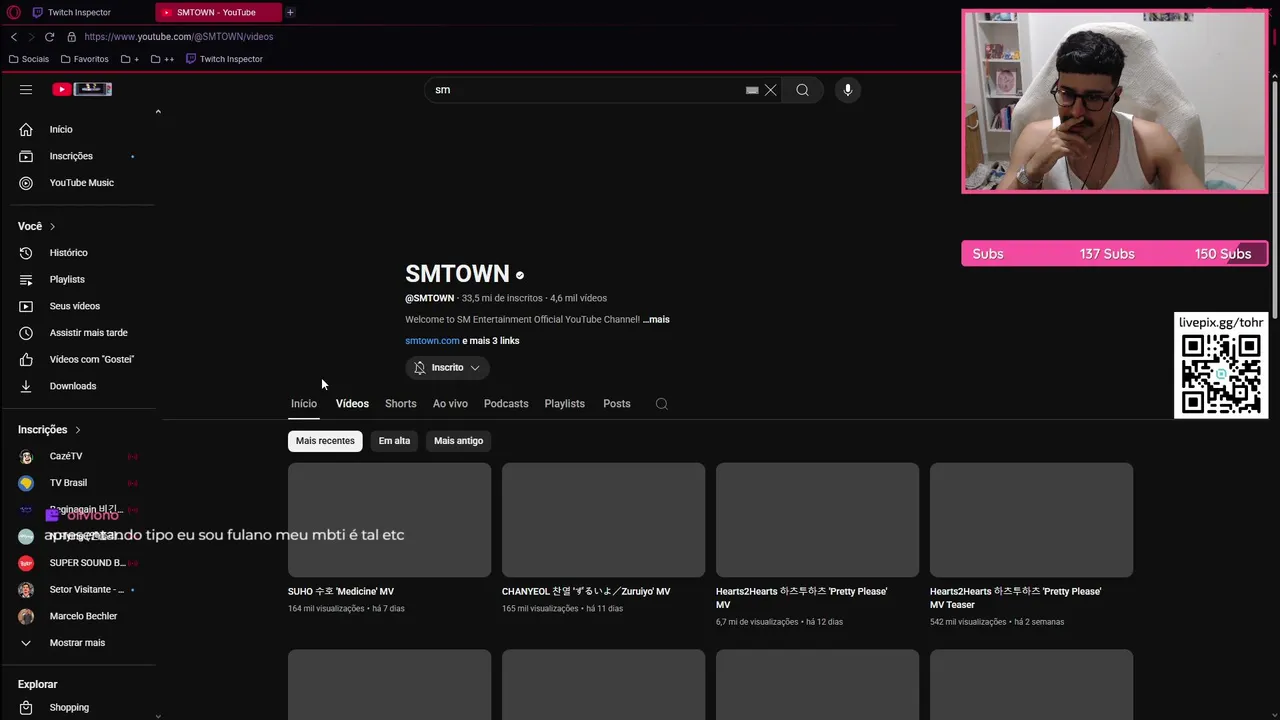Open the Sociais bookmark folder

(x=28, y=59)
